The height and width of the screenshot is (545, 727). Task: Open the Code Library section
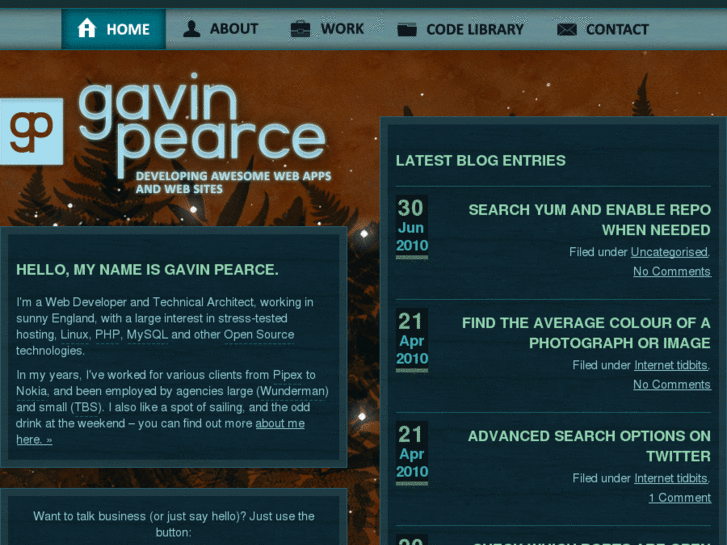click(460, 29)
